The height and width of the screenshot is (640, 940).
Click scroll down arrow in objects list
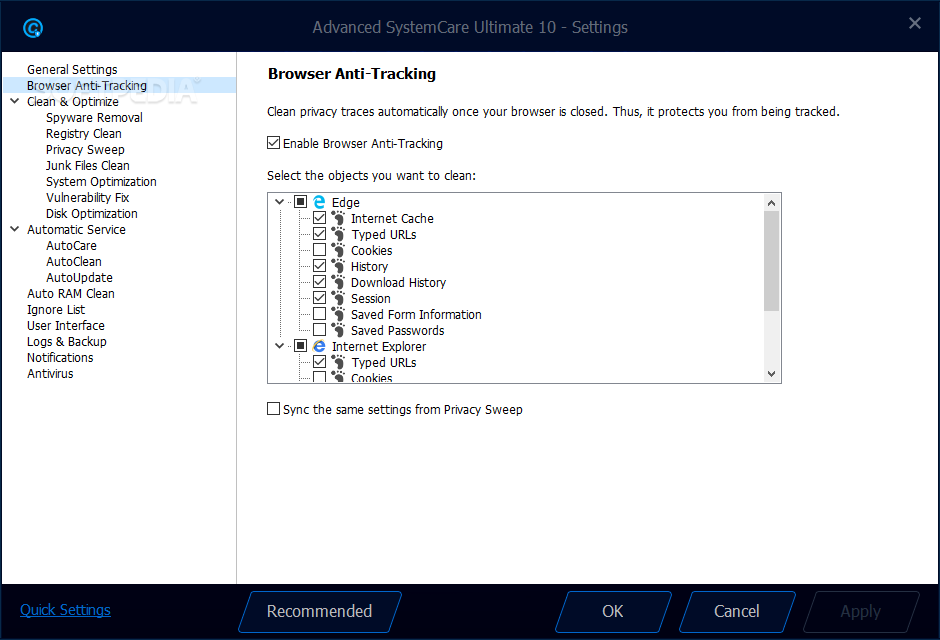point(772,374)
